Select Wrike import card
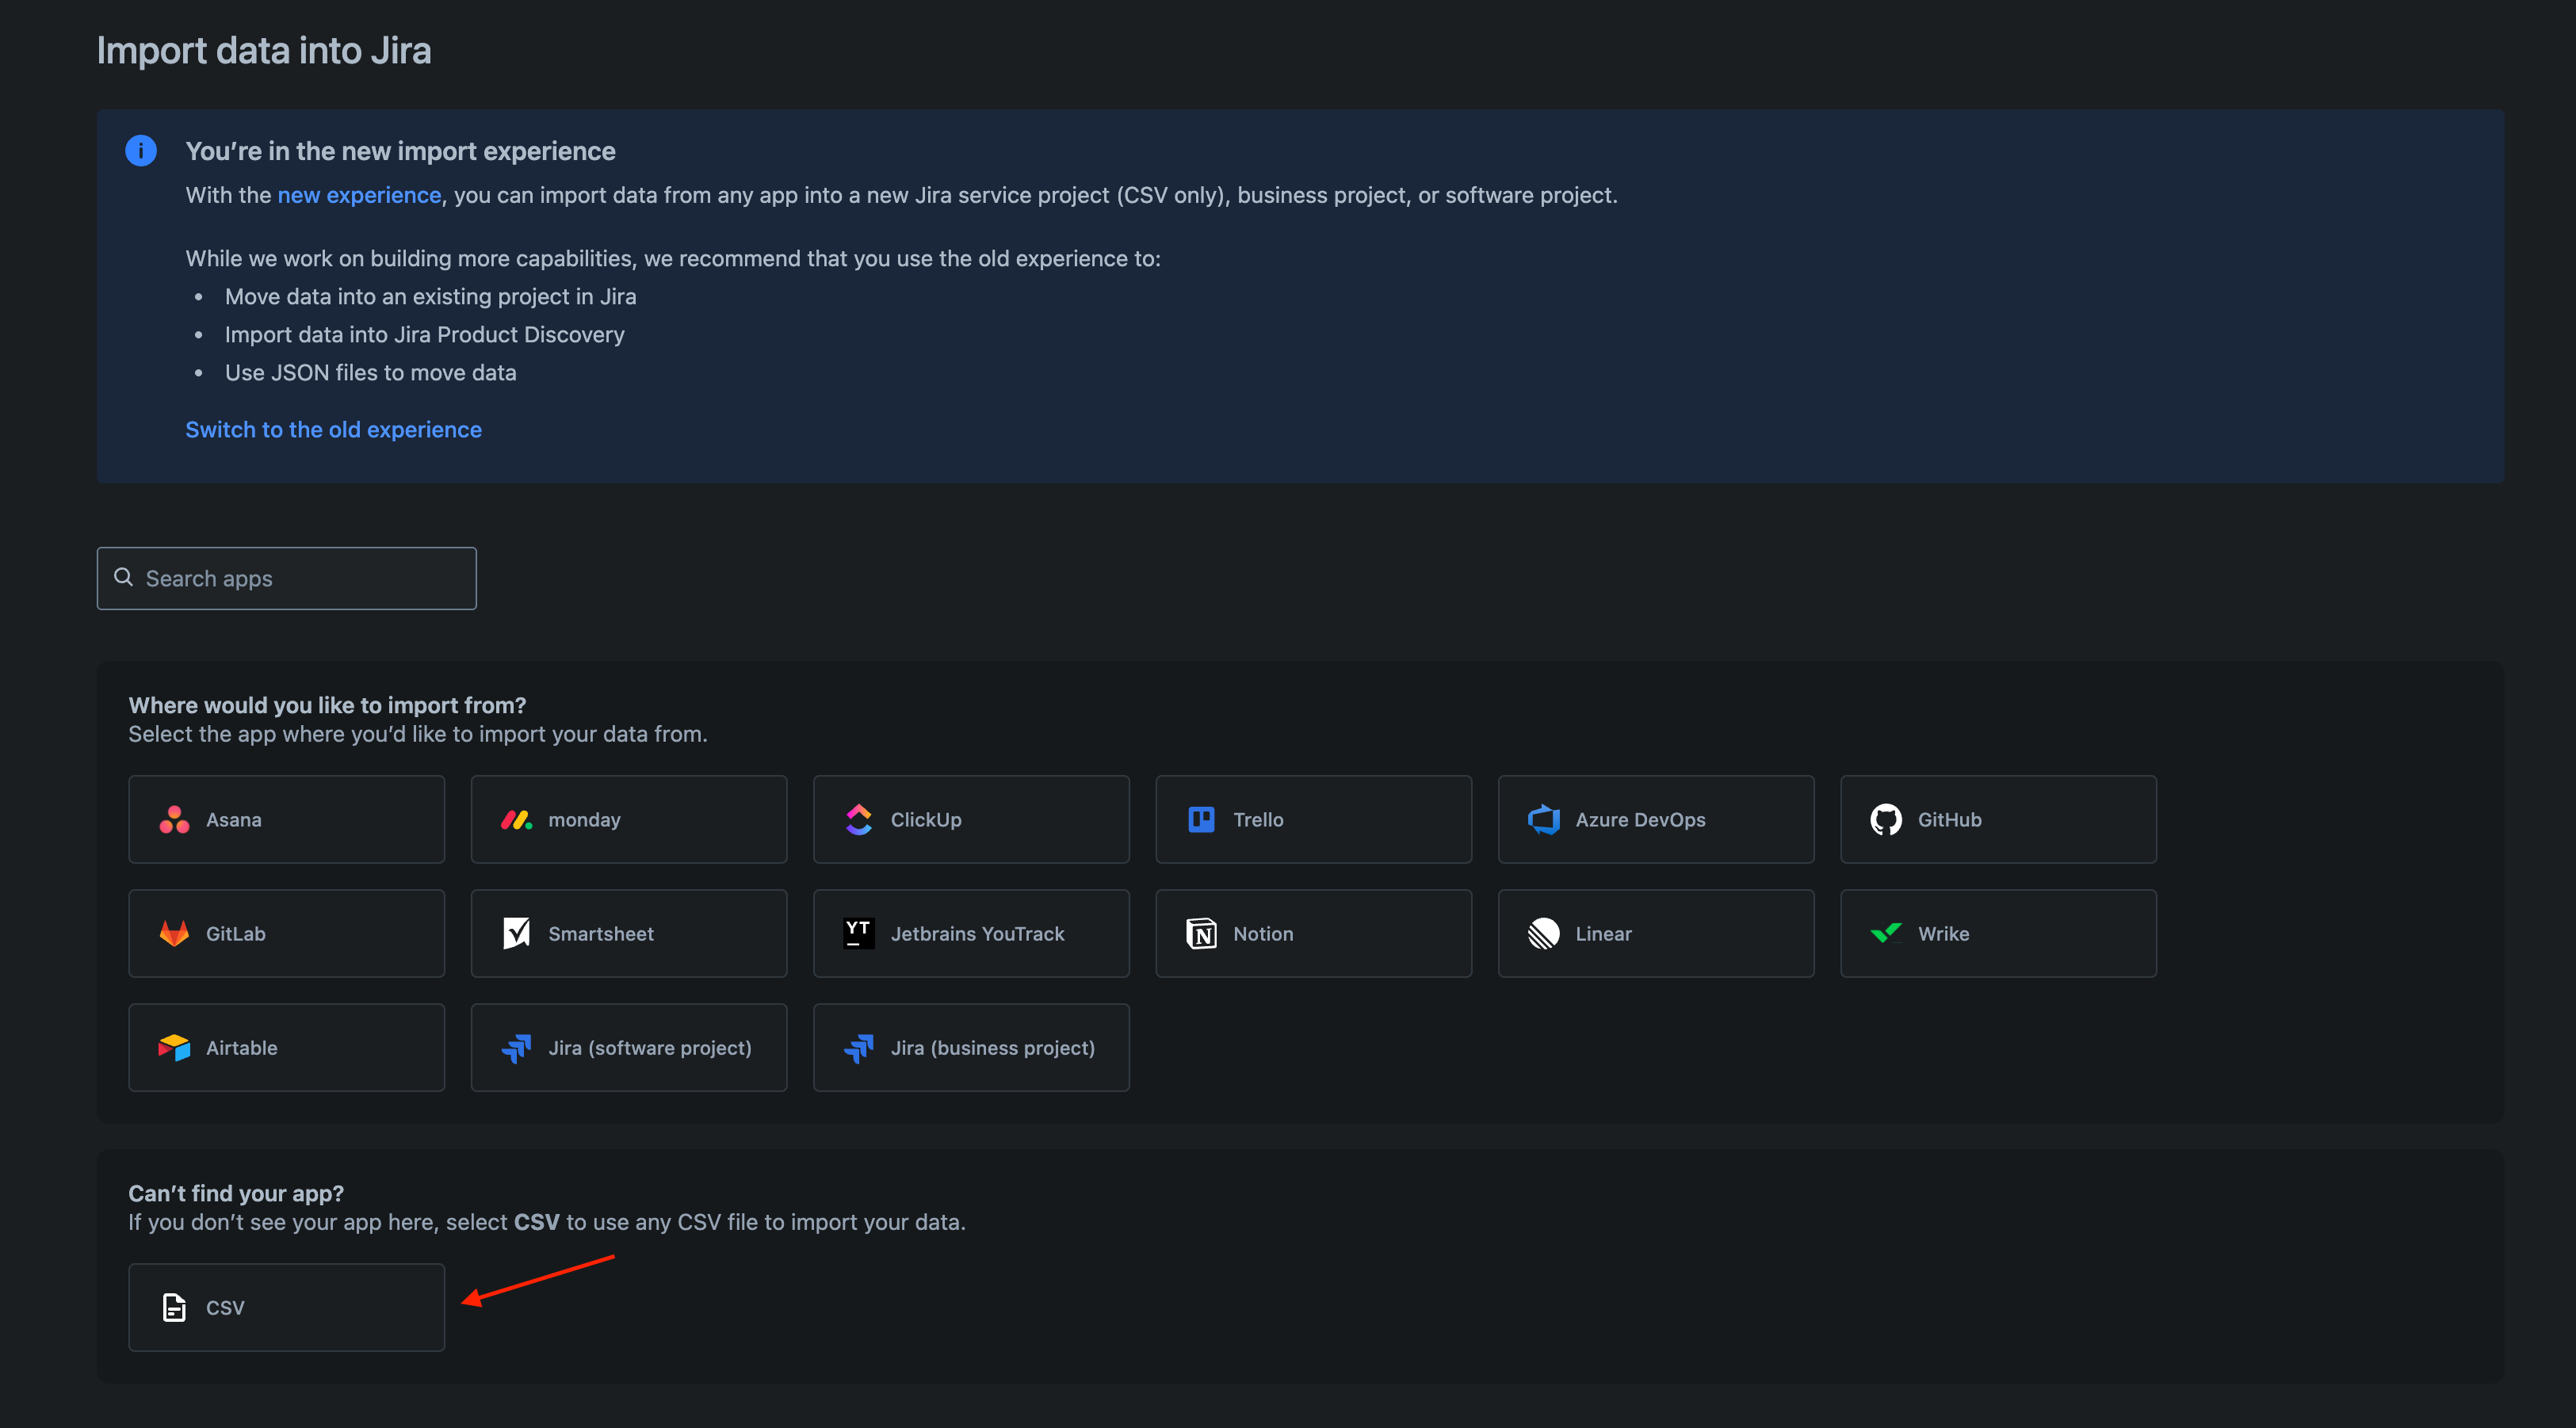 tap(1997, 933)
